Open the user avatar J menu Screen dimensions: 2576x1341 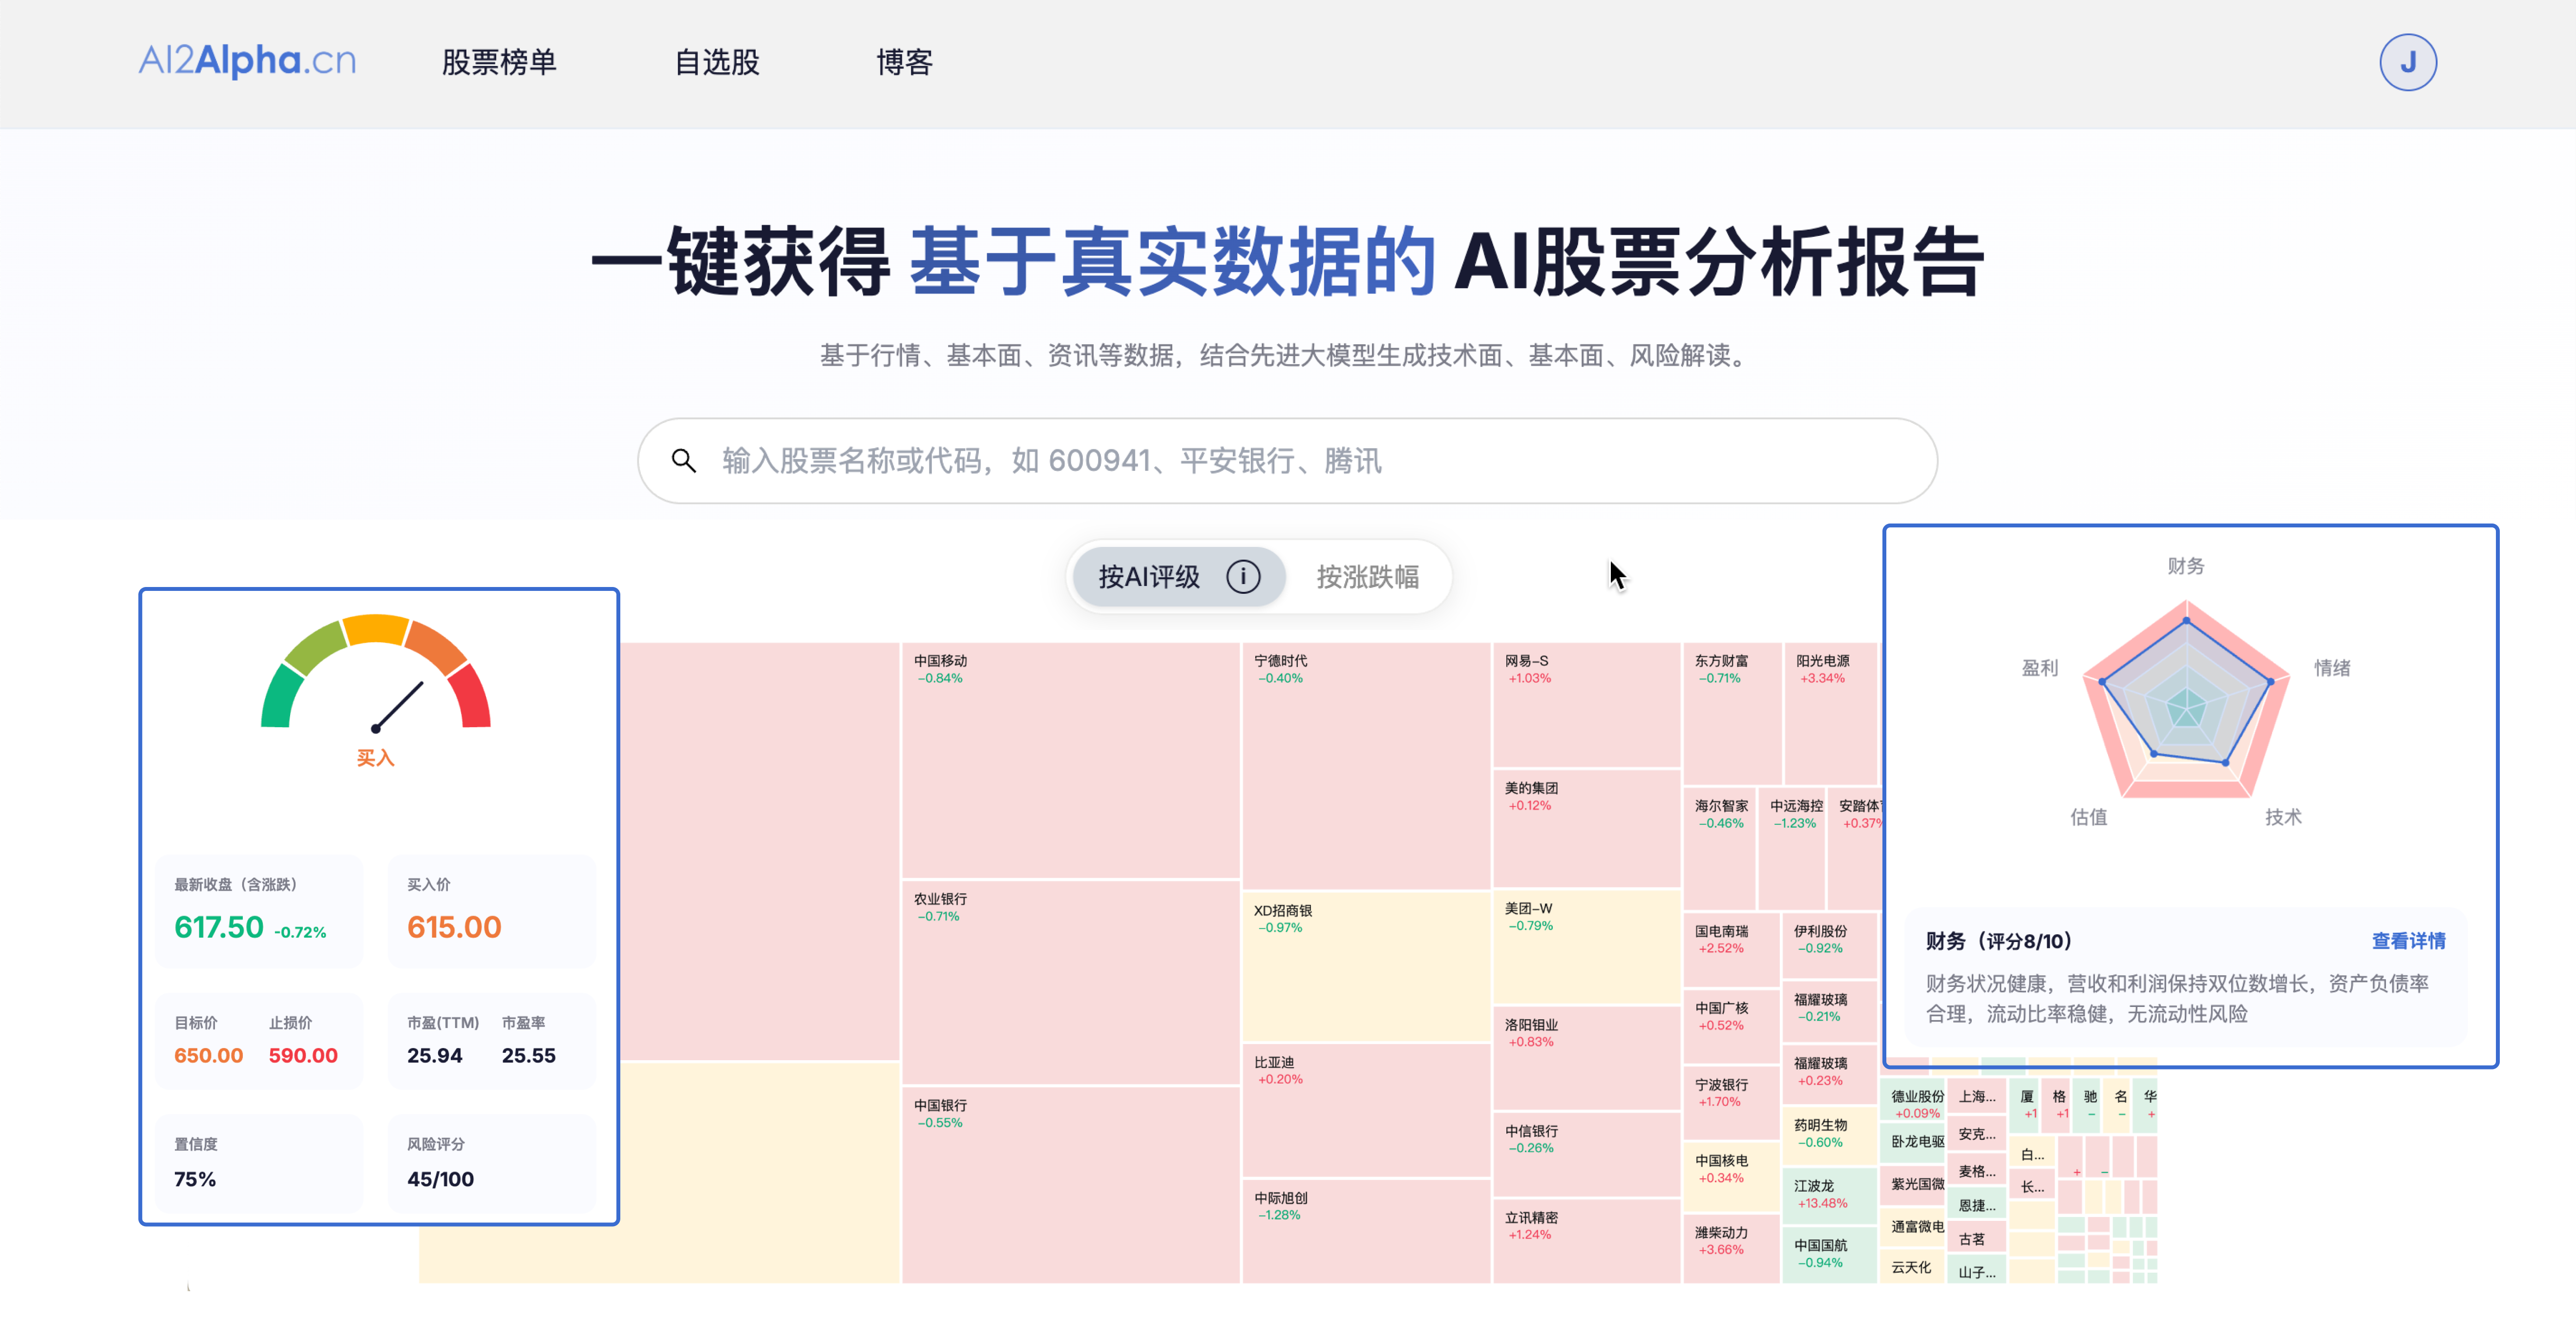pyautogui.click(x=2407, y=62)
